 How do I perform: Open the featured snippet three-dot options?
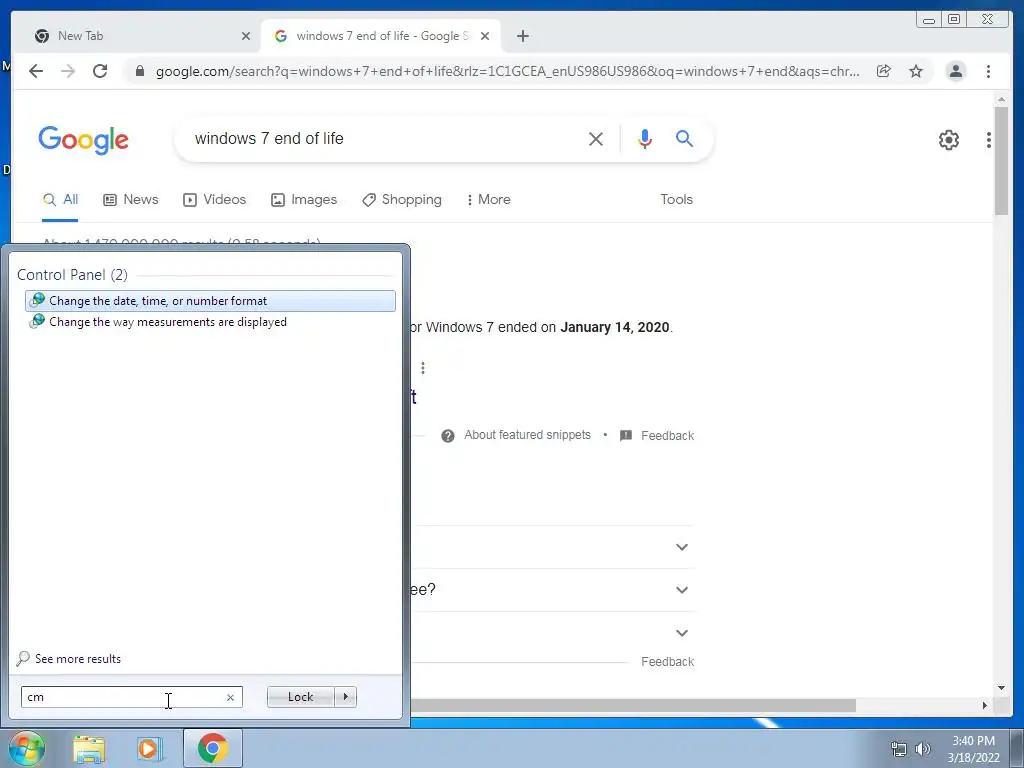pos(423,368)
